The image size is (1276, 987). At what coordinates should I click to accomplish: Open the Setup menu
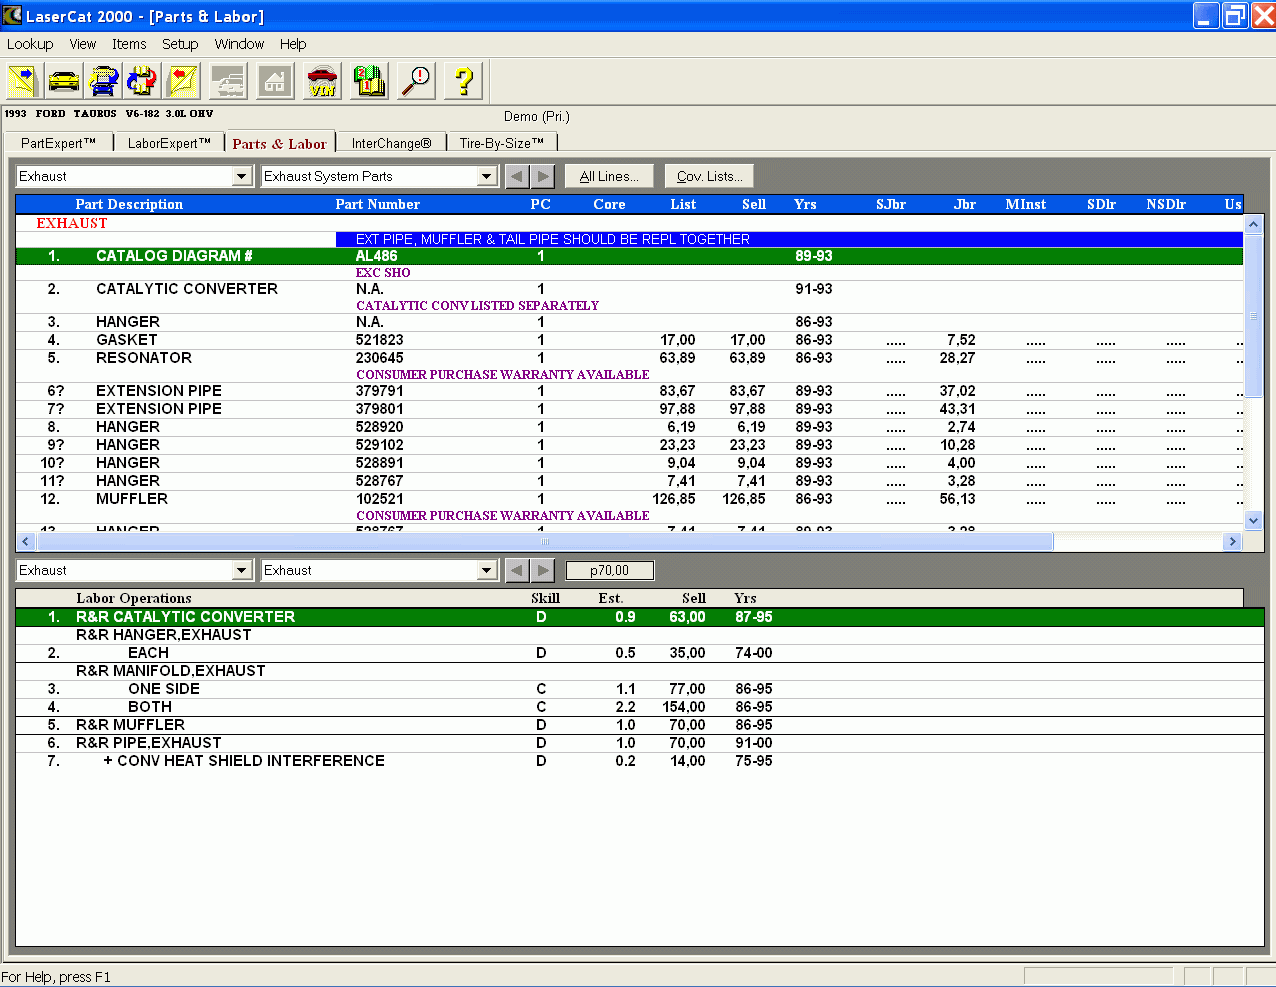click(180, 44)
